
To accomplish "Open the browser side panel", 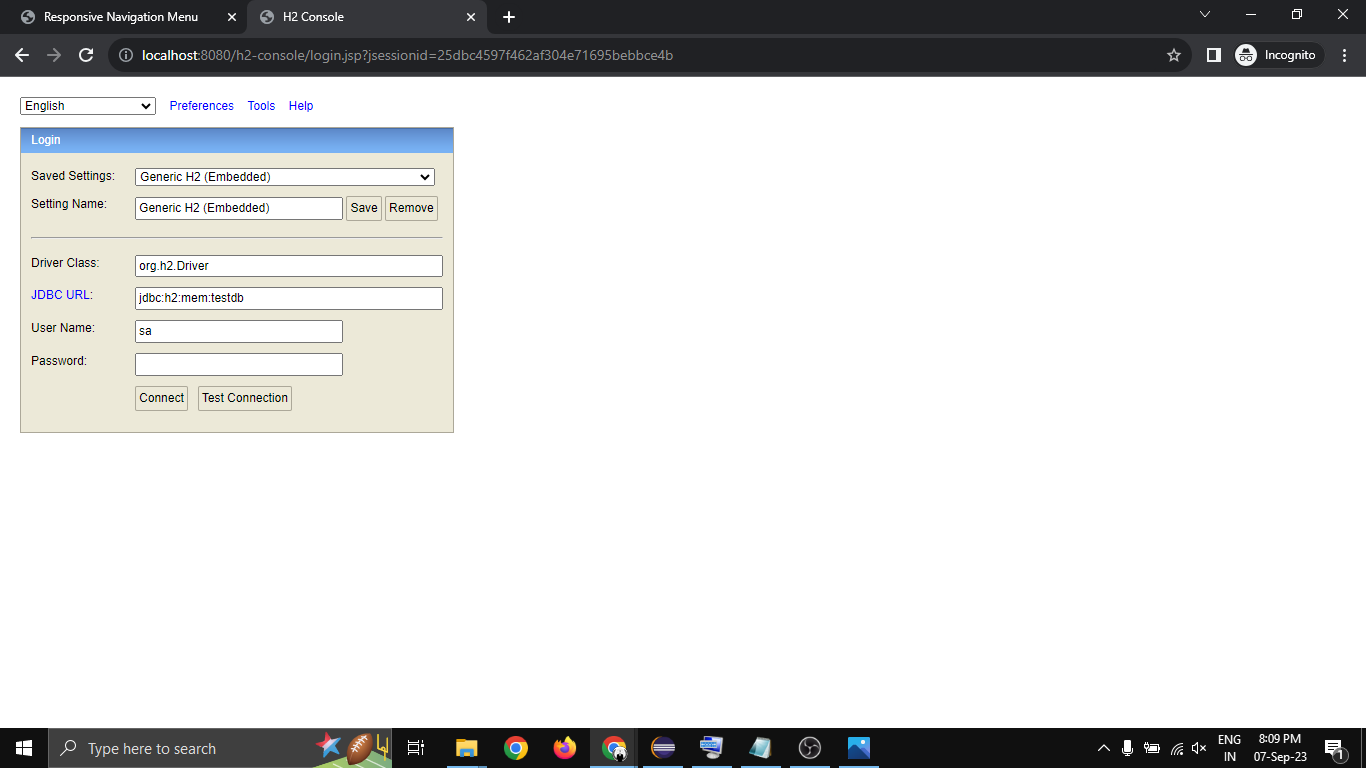I will point(1213,55).
